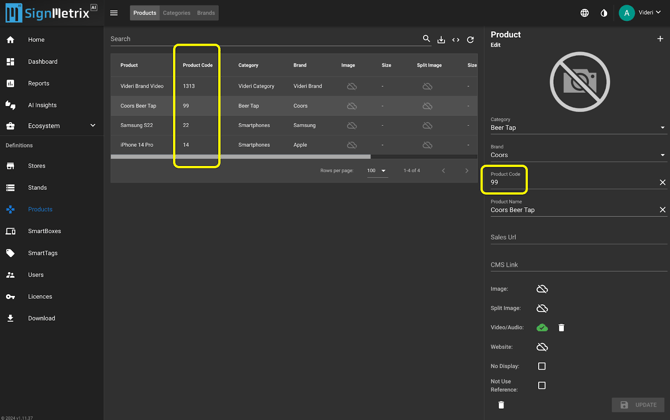
Task: Open the rows per page dropdown
Action: pyautogui.click(x=377, y=171)
